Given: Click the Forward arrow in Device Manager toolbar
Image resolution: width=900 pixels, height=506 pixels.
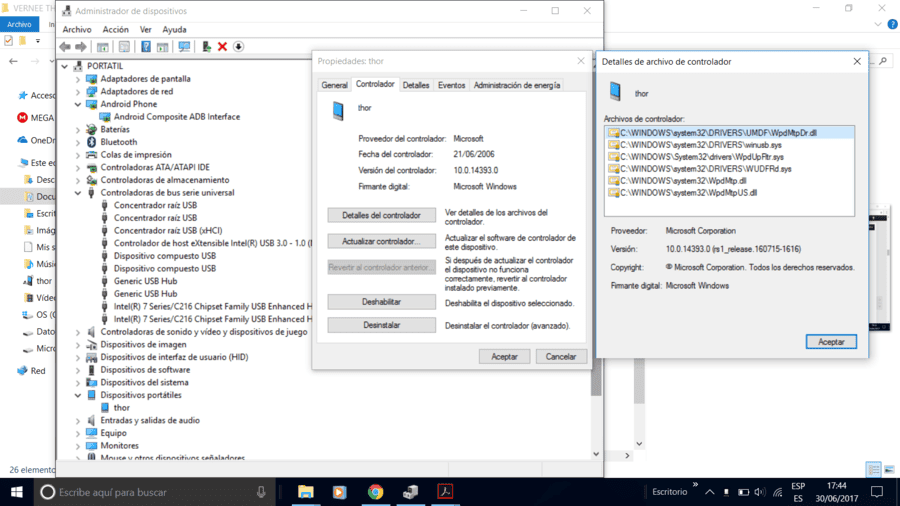Looking at the screenshot, I should 81,46.
